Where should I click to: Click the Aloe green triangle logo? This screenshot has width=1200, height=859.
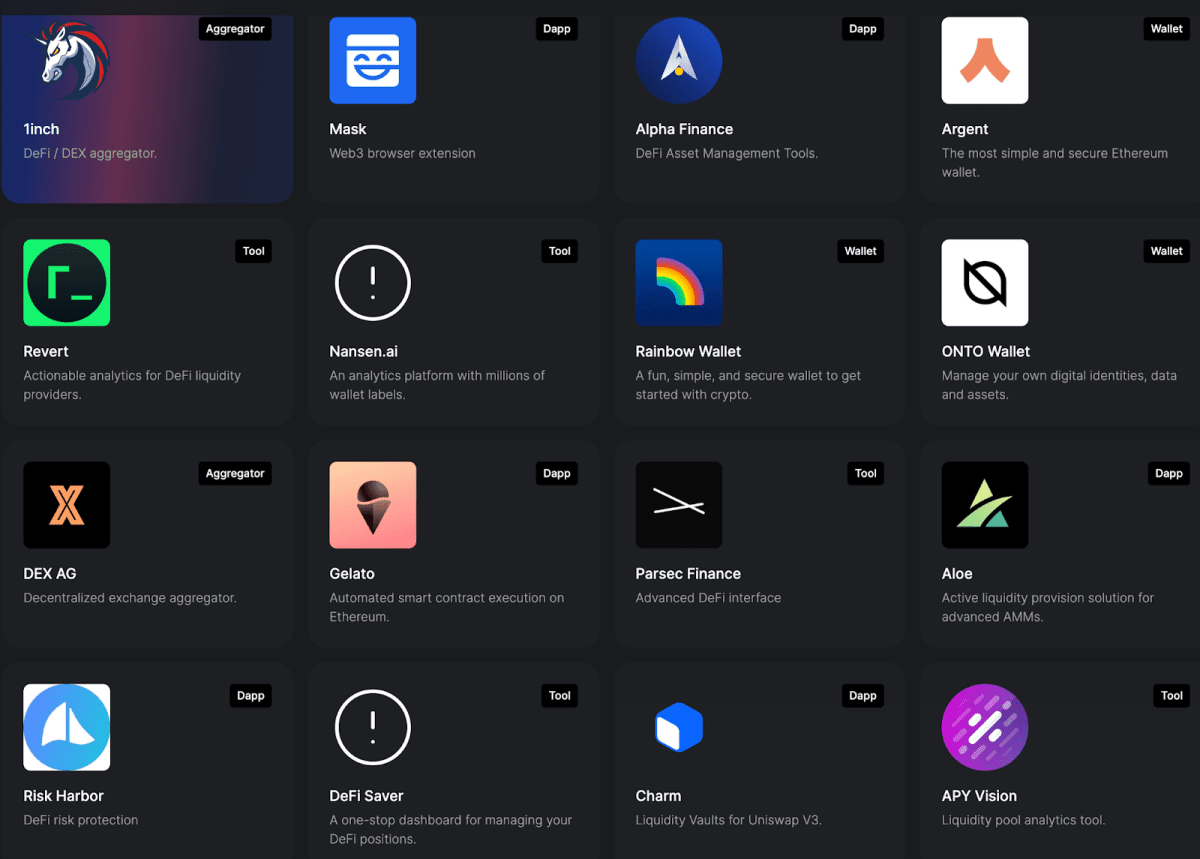click(985, 504)
